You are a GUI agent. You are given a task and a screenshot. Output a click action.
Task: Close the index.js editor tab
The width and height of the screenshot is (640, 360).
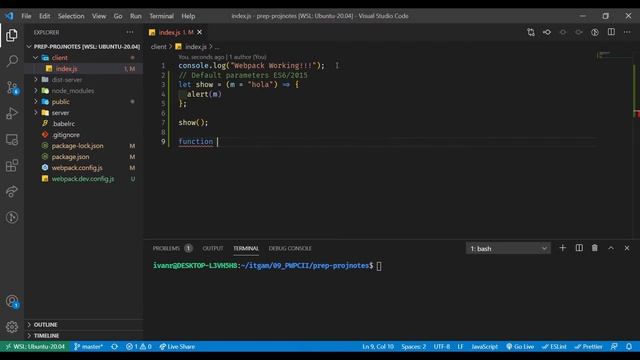(x=200, y=32)
